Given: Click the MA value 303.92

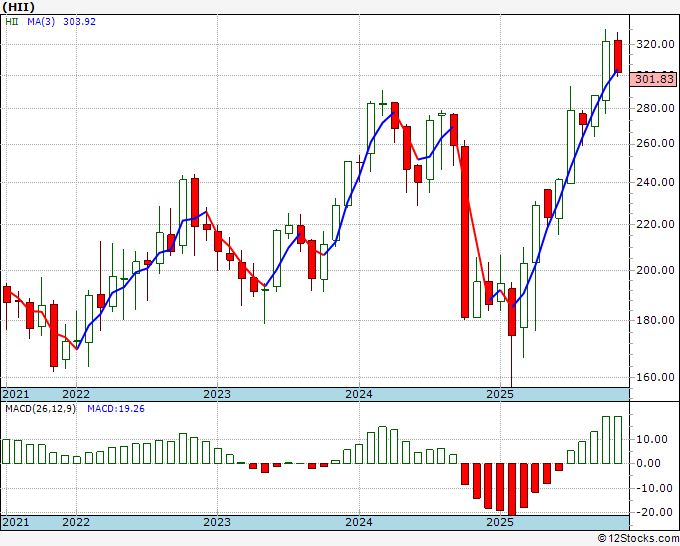Looking at the screenshot, I should [x=79, y=22].
